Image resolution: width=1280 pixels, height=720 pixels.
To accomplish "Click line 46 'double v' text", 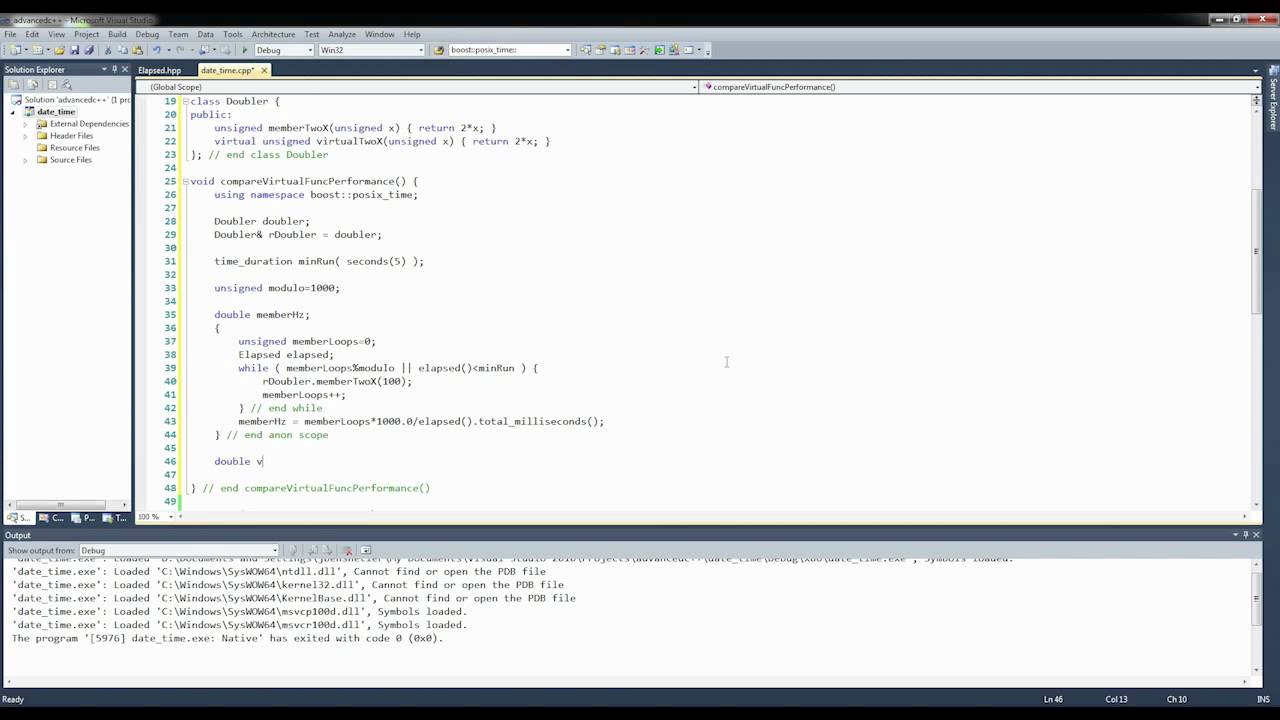I will pyautogui.click(x=238, y=461).
